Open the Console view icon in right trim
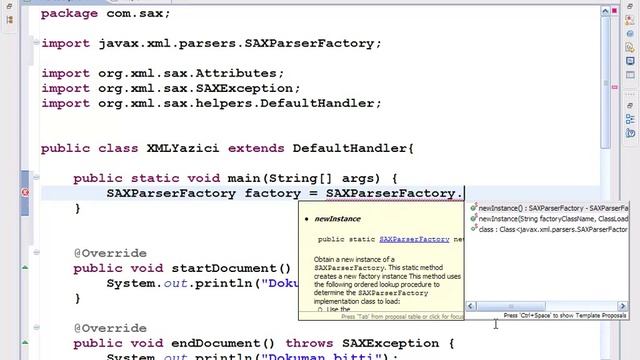The image size is (640, 360). pos(630,61)
